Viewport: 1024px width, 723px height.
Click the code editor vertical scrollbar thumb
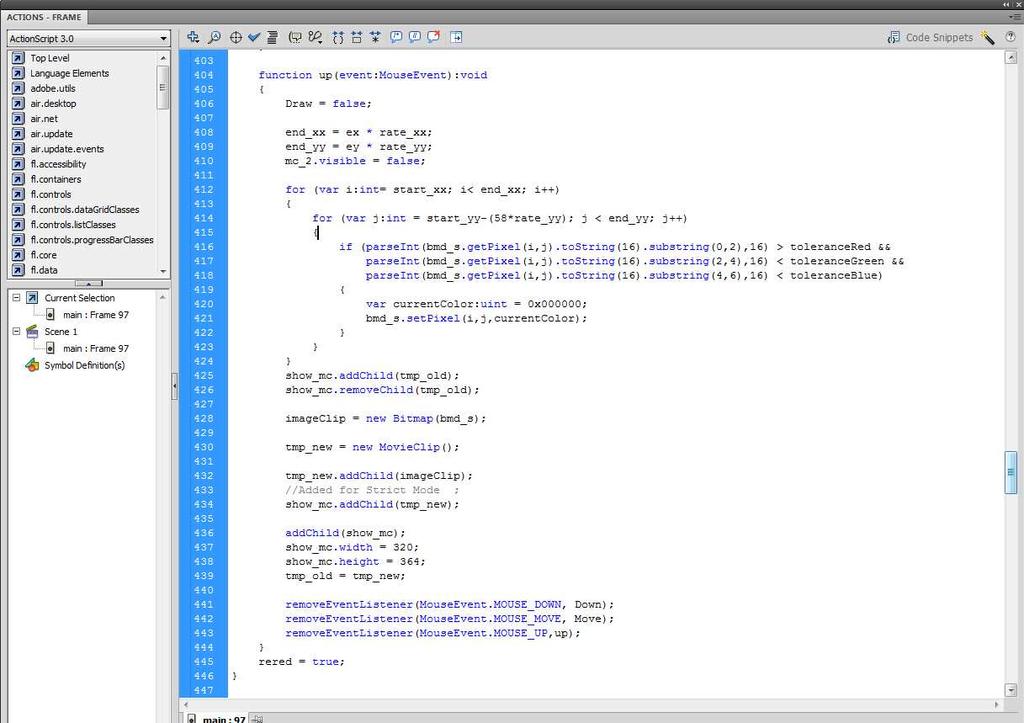coord(1011,472)
